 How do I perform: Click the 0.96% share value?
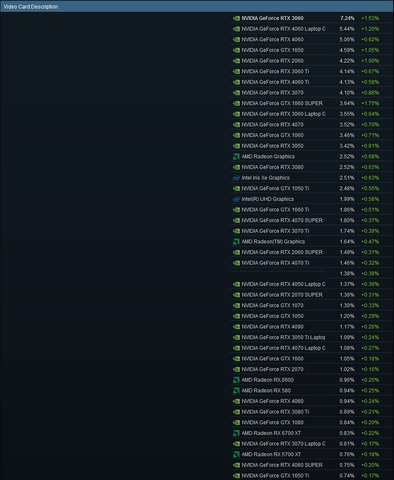347,380
